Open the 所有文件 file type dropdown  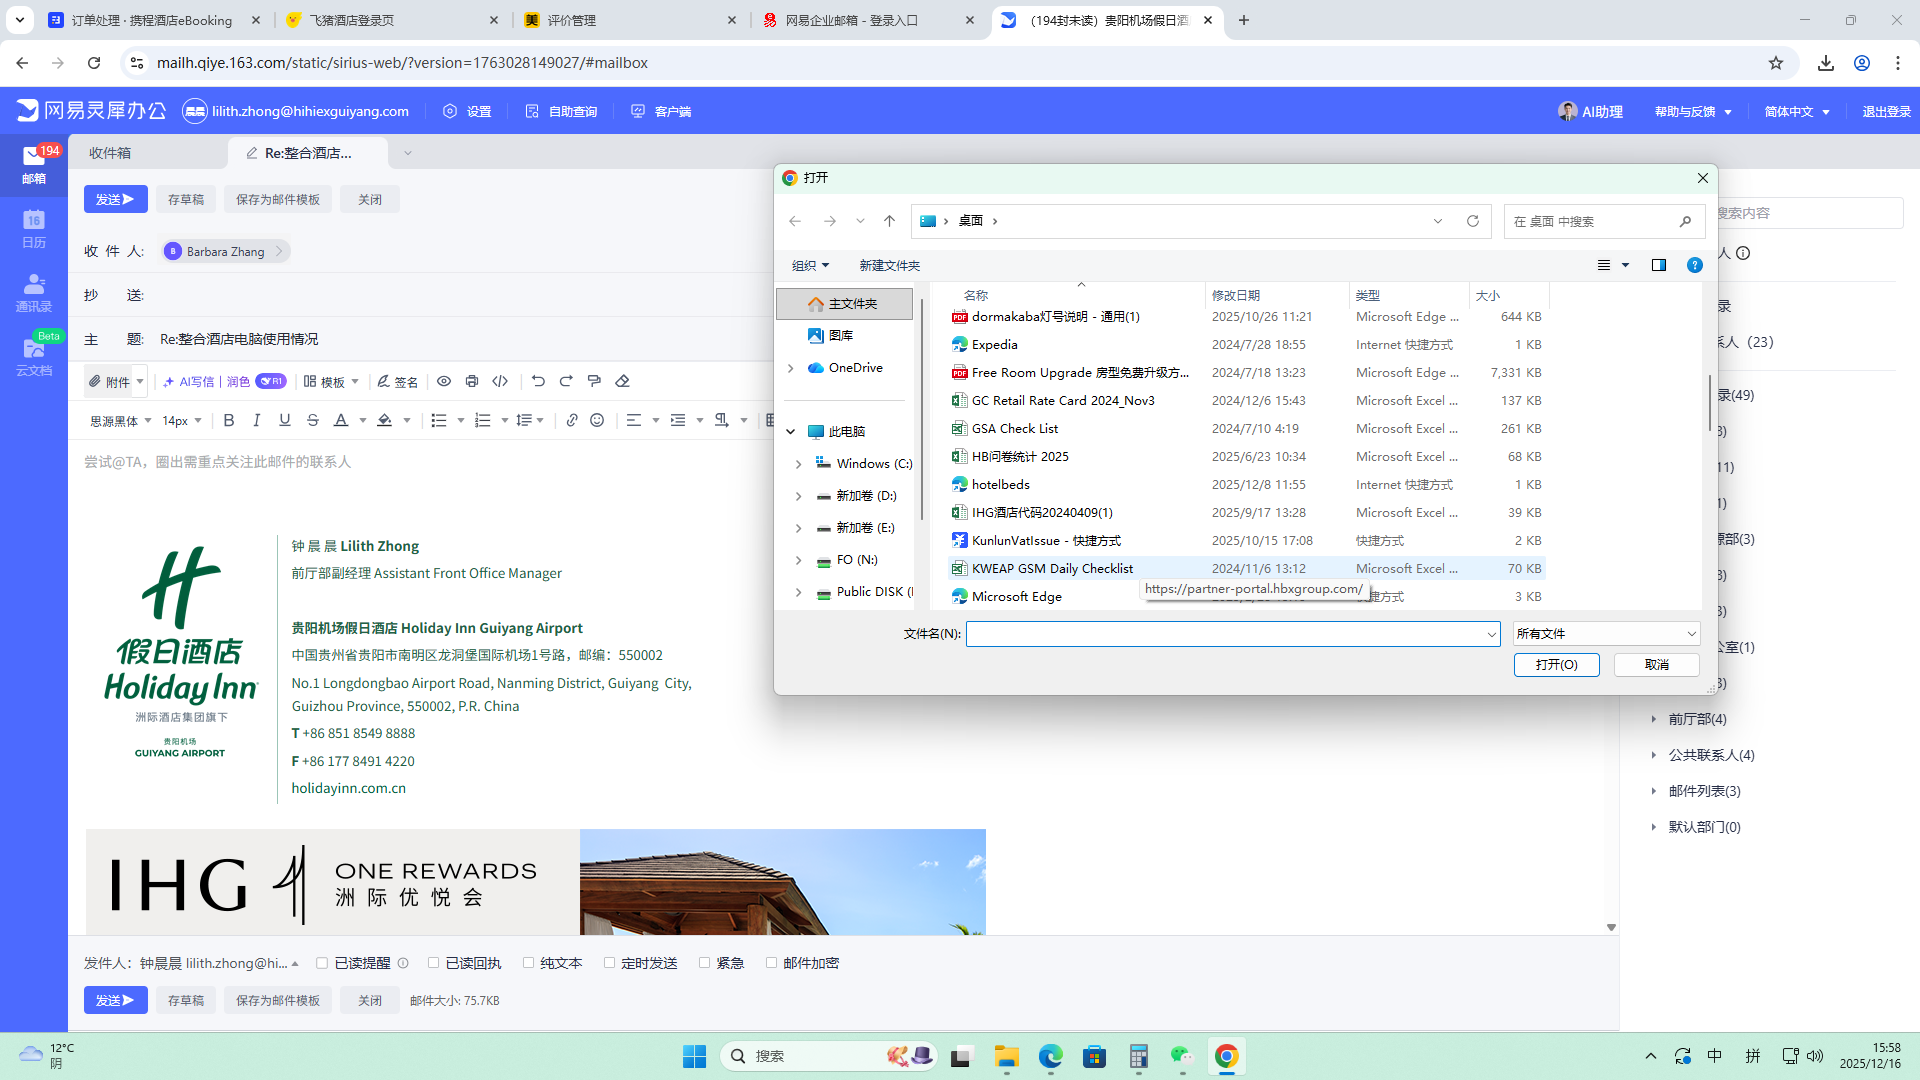[1605, 634]
